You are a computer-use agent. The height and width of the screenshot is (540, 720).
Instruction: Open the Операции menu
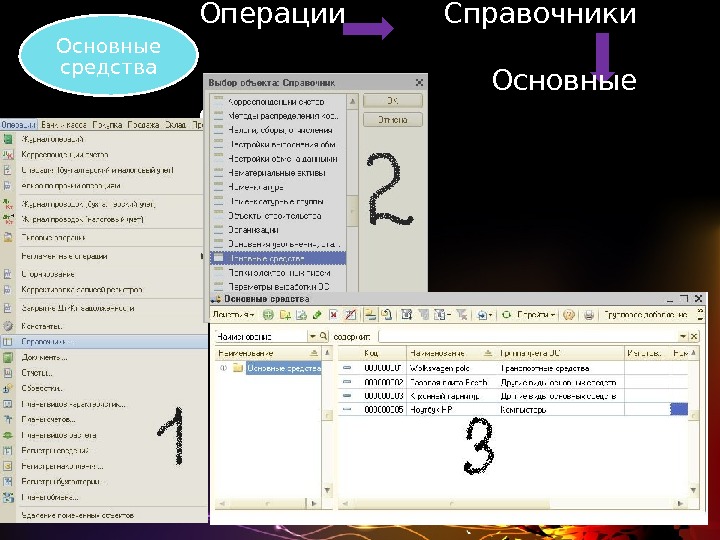(18, 125)
